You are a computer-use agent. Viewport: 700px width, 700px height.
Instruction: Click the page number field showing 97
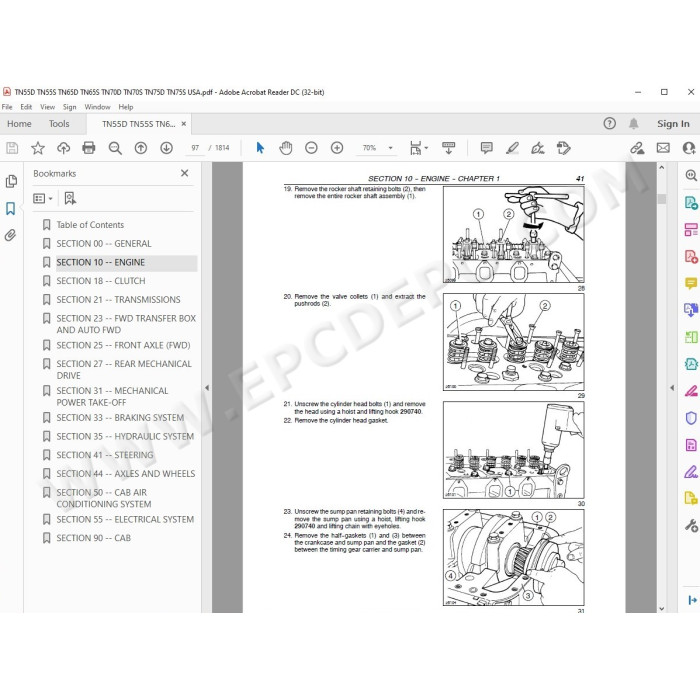(195, 148)
